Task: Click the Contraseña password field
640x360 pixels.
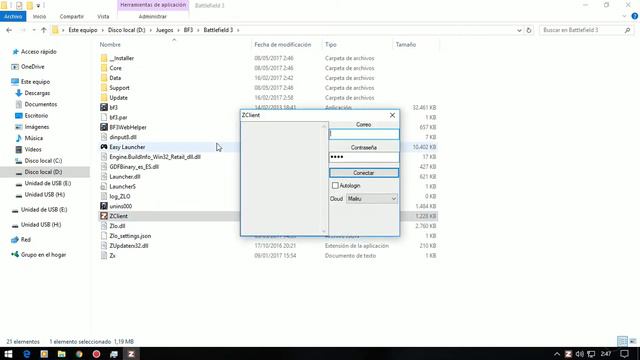Action: coord(364,157)
